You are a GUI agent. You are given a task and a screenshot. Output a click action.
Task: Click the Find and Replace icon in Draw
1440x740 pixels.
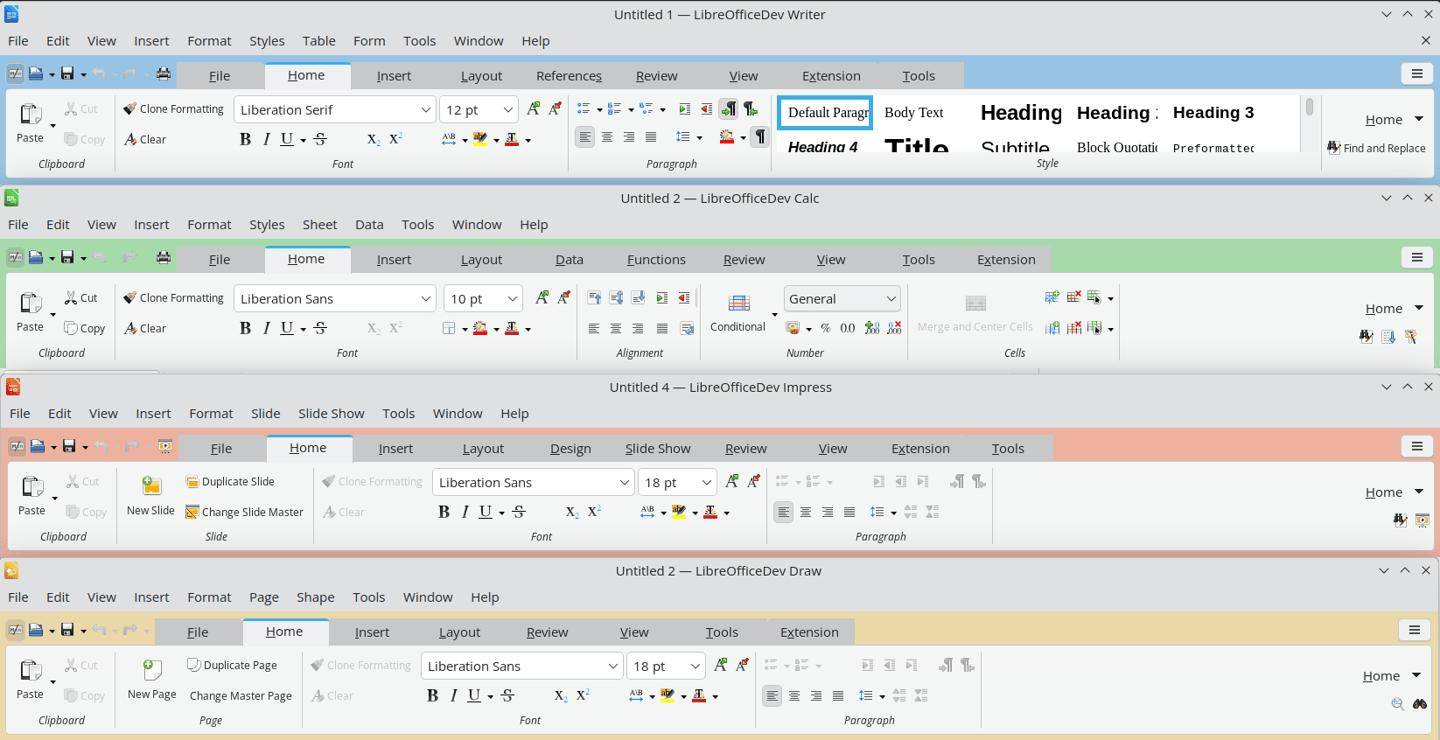1419,704
